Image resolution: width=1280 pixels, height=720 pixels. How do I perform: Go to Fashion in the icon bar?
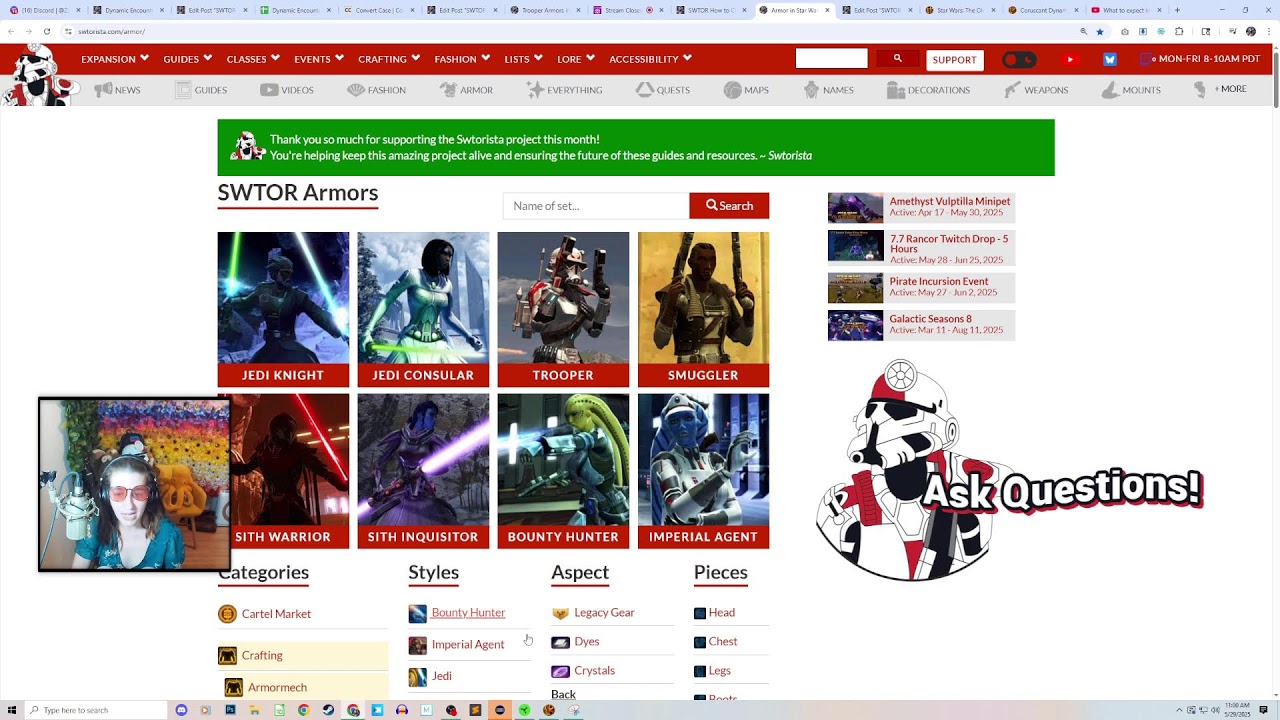356,90
